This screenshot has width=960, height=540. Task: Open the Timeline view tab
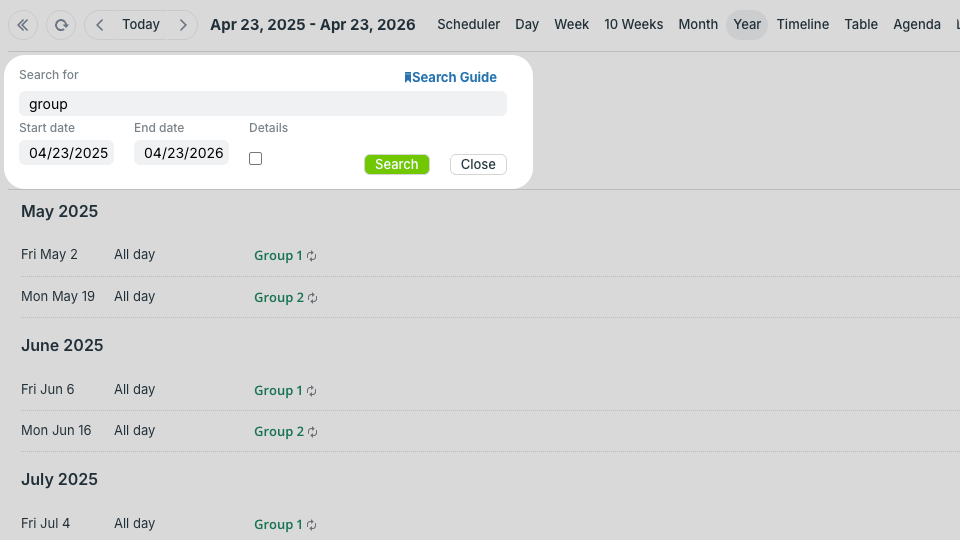click(802, 25)
